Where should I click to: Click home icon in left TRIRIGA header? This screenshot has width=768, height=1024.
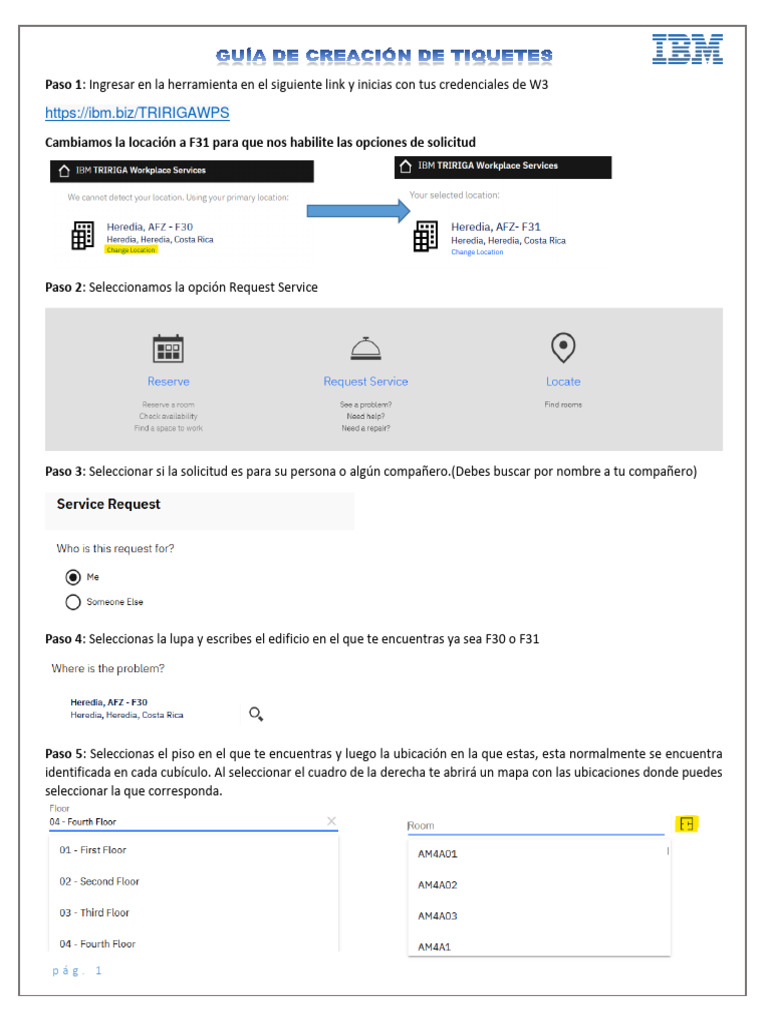coord(64,170)
